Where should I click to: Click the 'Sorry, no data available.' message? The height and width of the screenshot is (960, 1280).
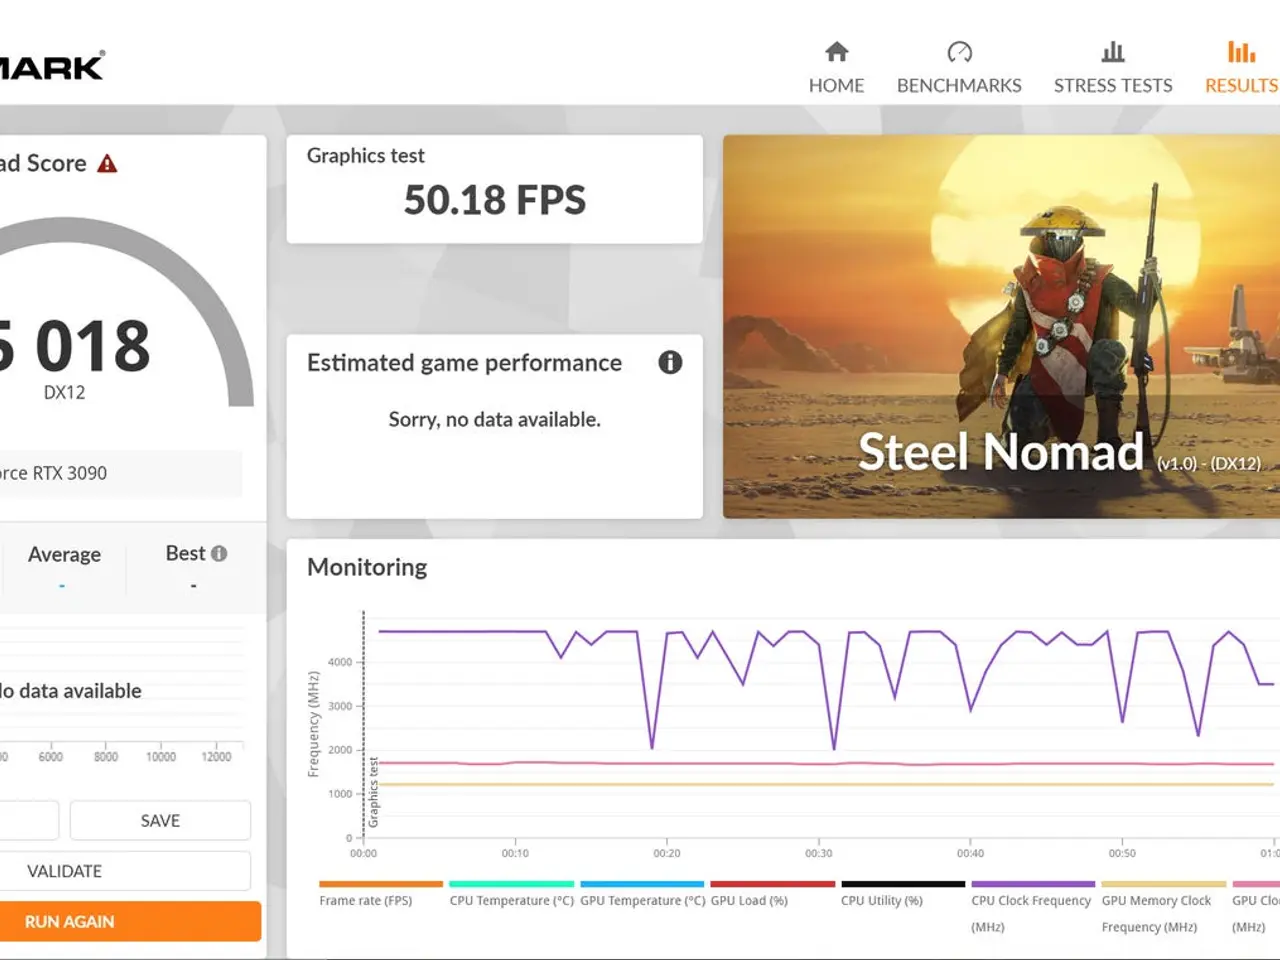495,420
